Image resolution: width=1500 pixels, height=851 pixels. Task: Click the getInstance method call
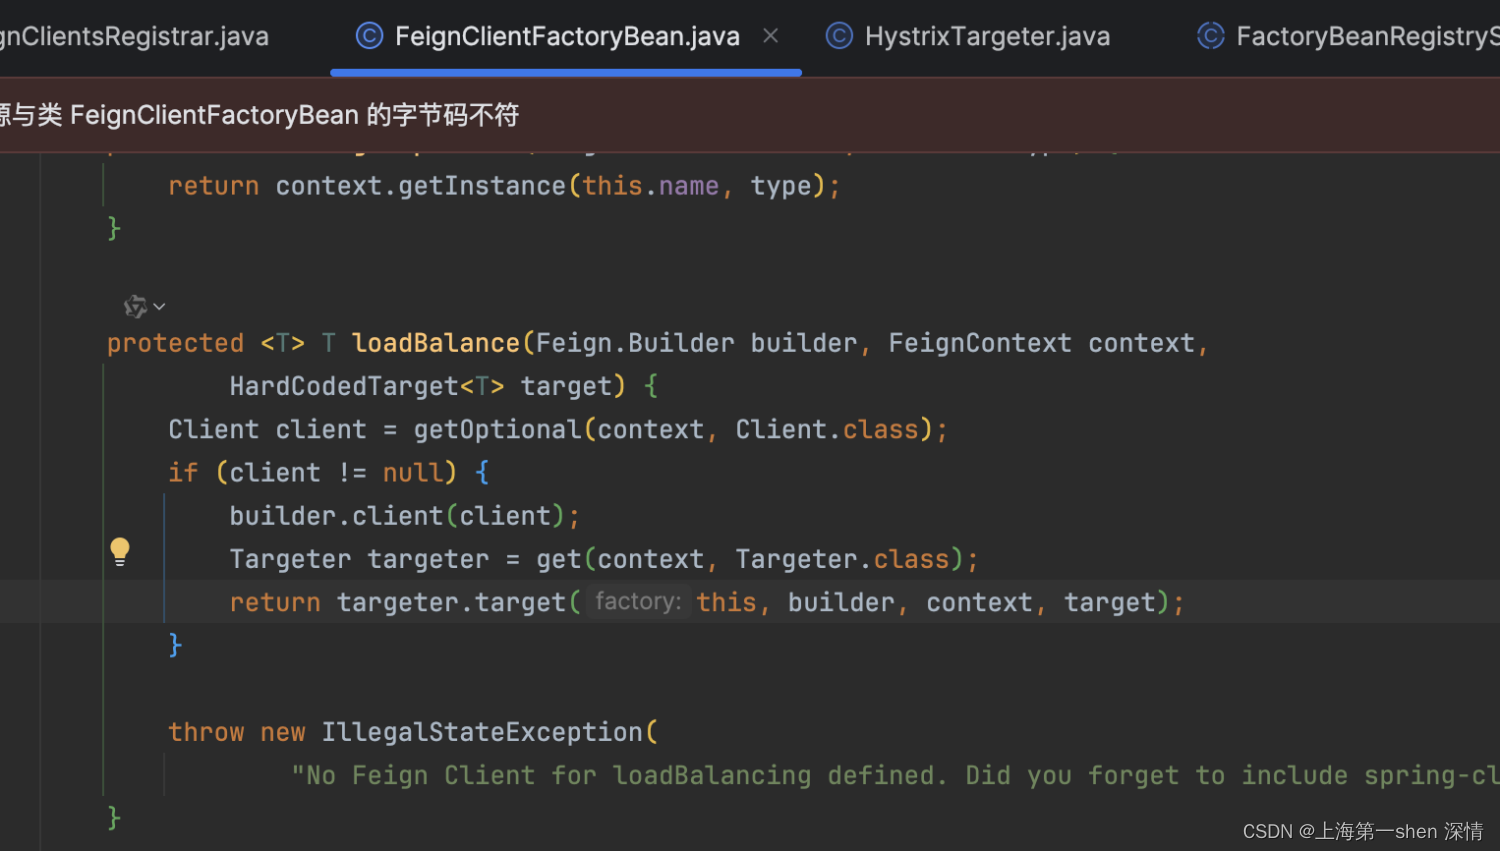click(482, 186)
